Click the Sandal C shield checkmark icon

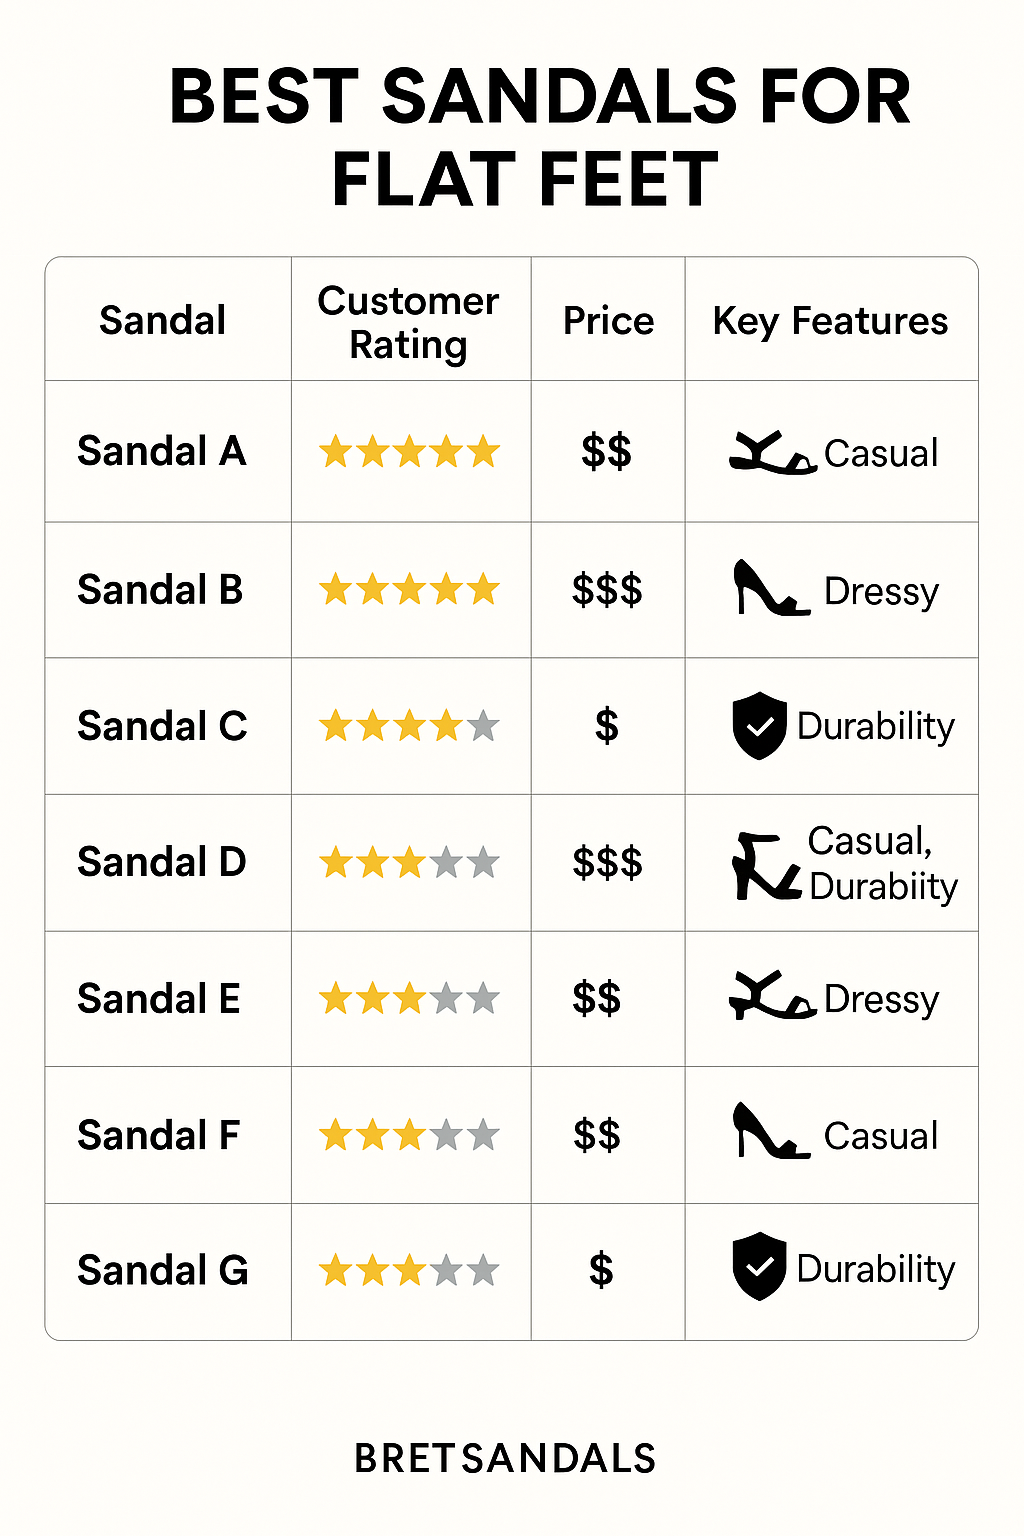(760, 726)
